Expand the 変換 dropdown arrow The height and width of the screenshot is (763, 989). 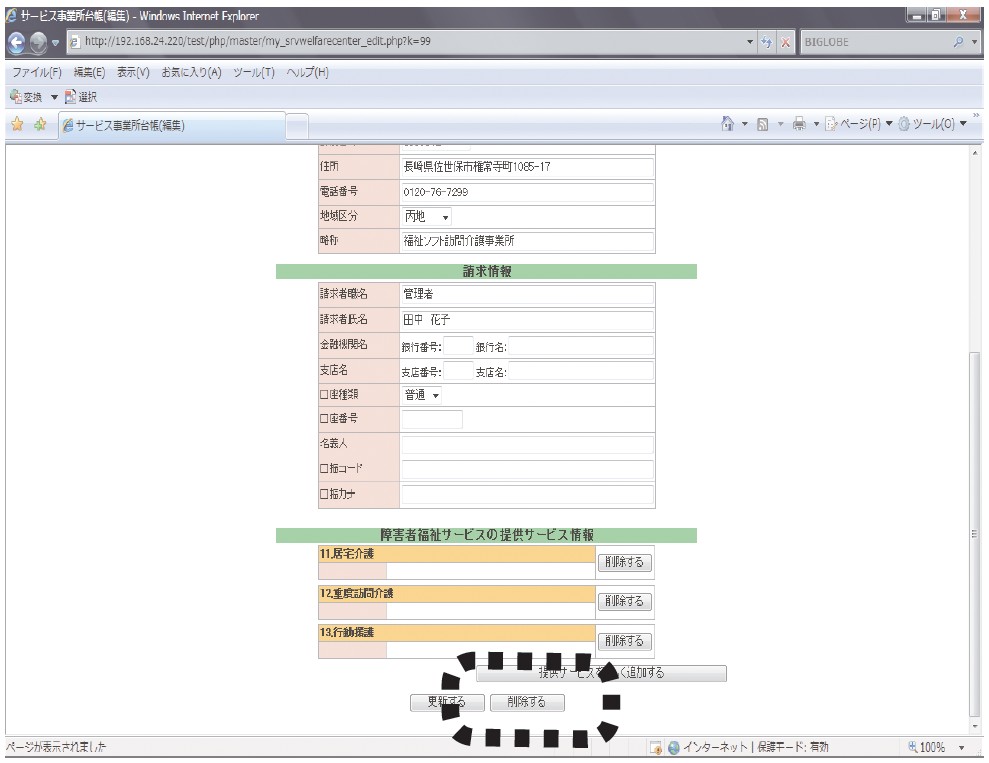54,97
